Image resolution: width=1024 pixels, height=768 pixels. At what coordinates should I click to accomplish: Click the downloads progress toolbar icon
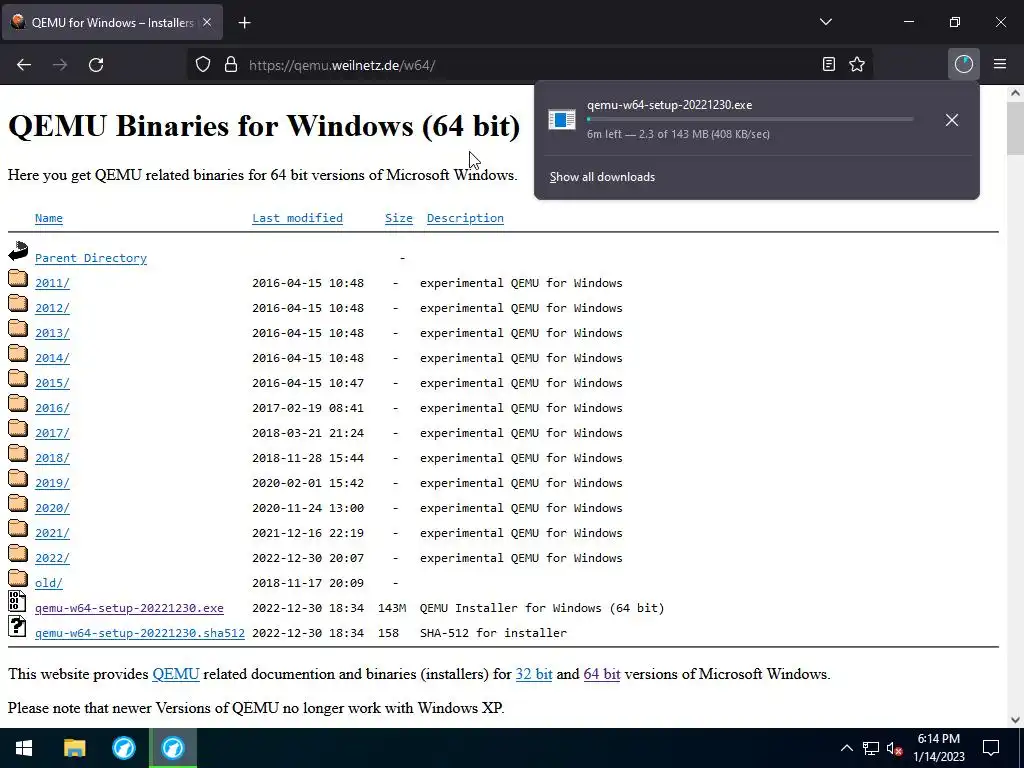pos(963,64)
